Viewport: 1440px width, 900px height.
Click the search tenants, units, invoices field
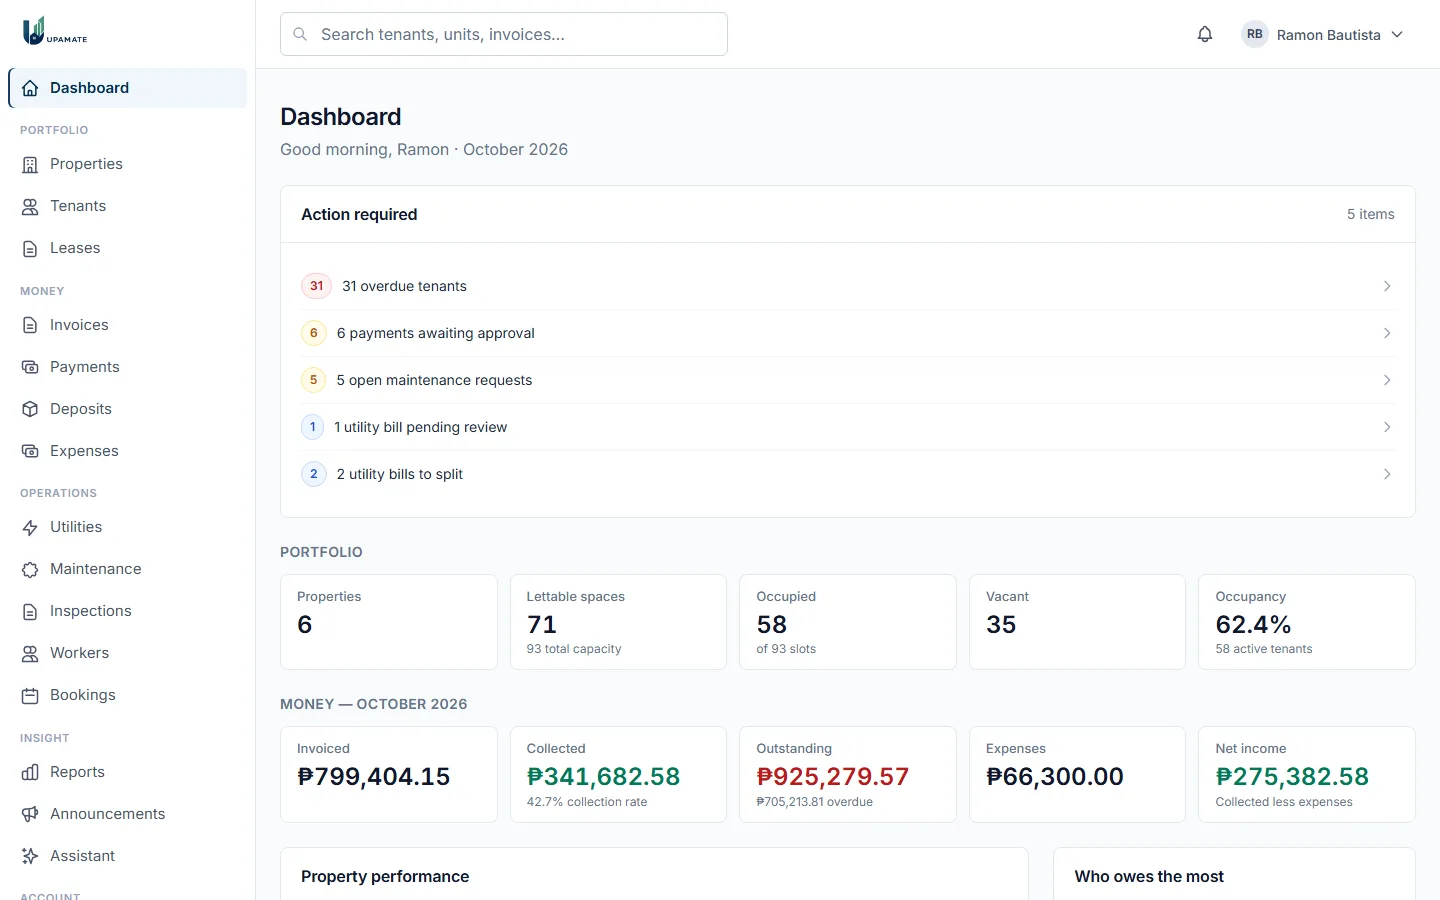[504, 34]
